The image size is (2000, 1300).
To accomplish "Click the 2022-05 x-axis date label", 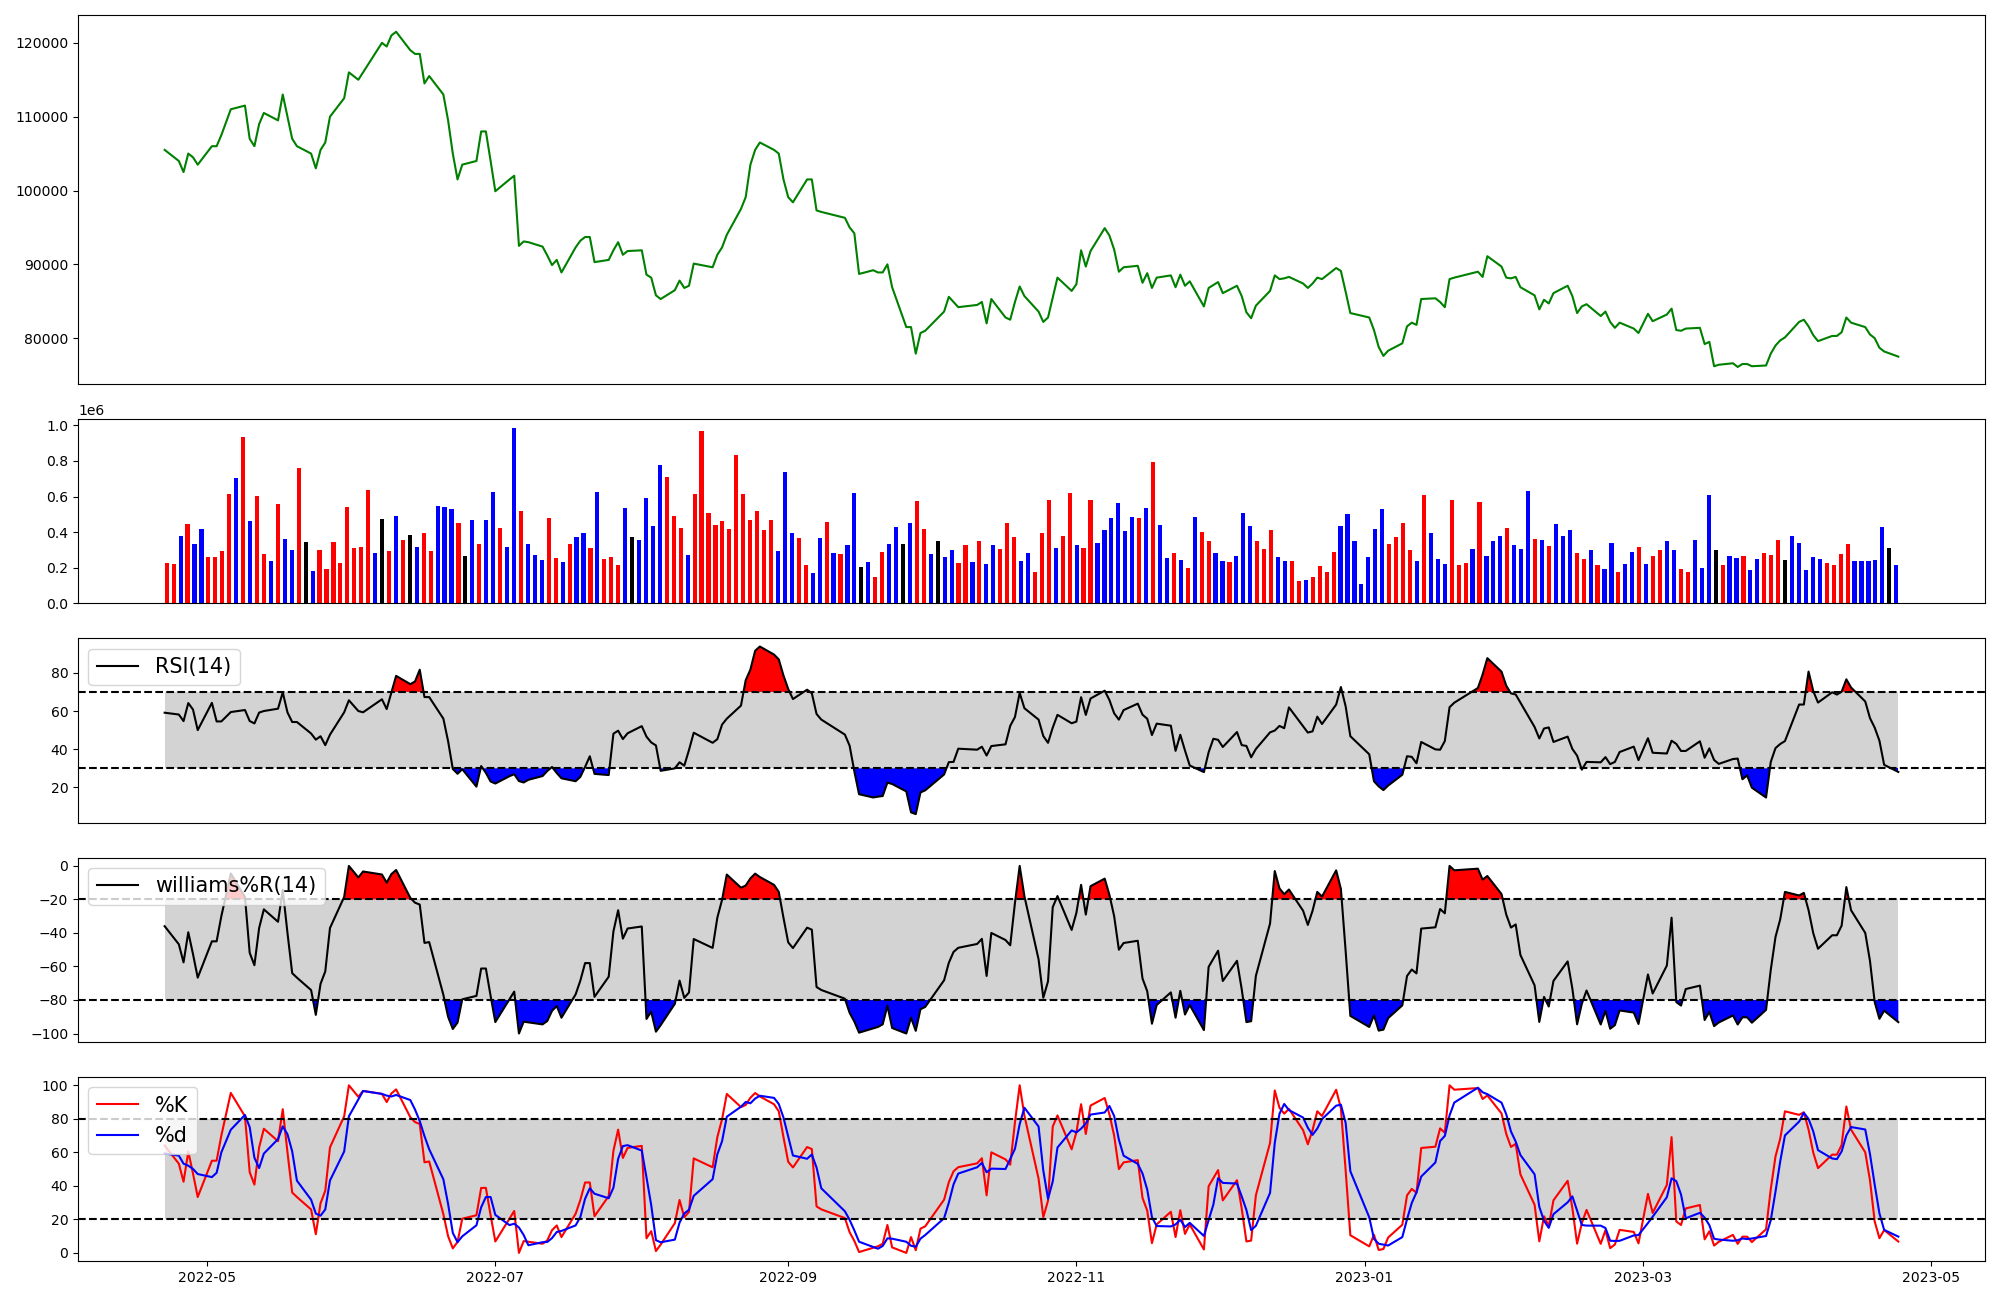I will [207, 1277].
